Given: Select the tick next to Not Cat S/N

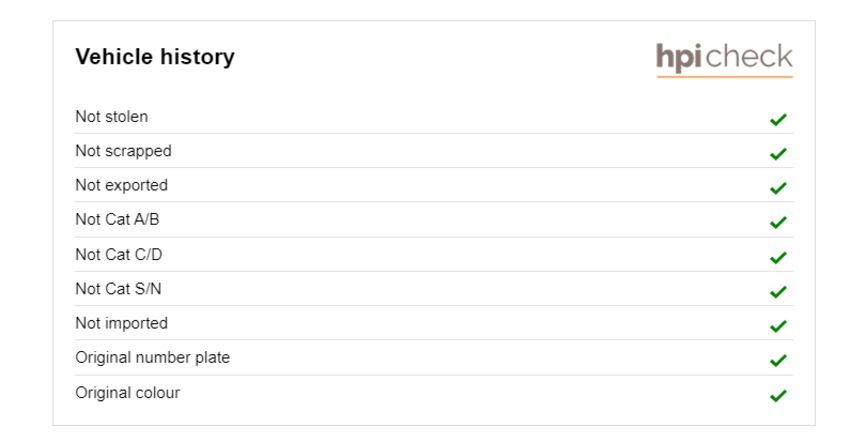Looking at the screenshot, I should [x=778, y=292].
